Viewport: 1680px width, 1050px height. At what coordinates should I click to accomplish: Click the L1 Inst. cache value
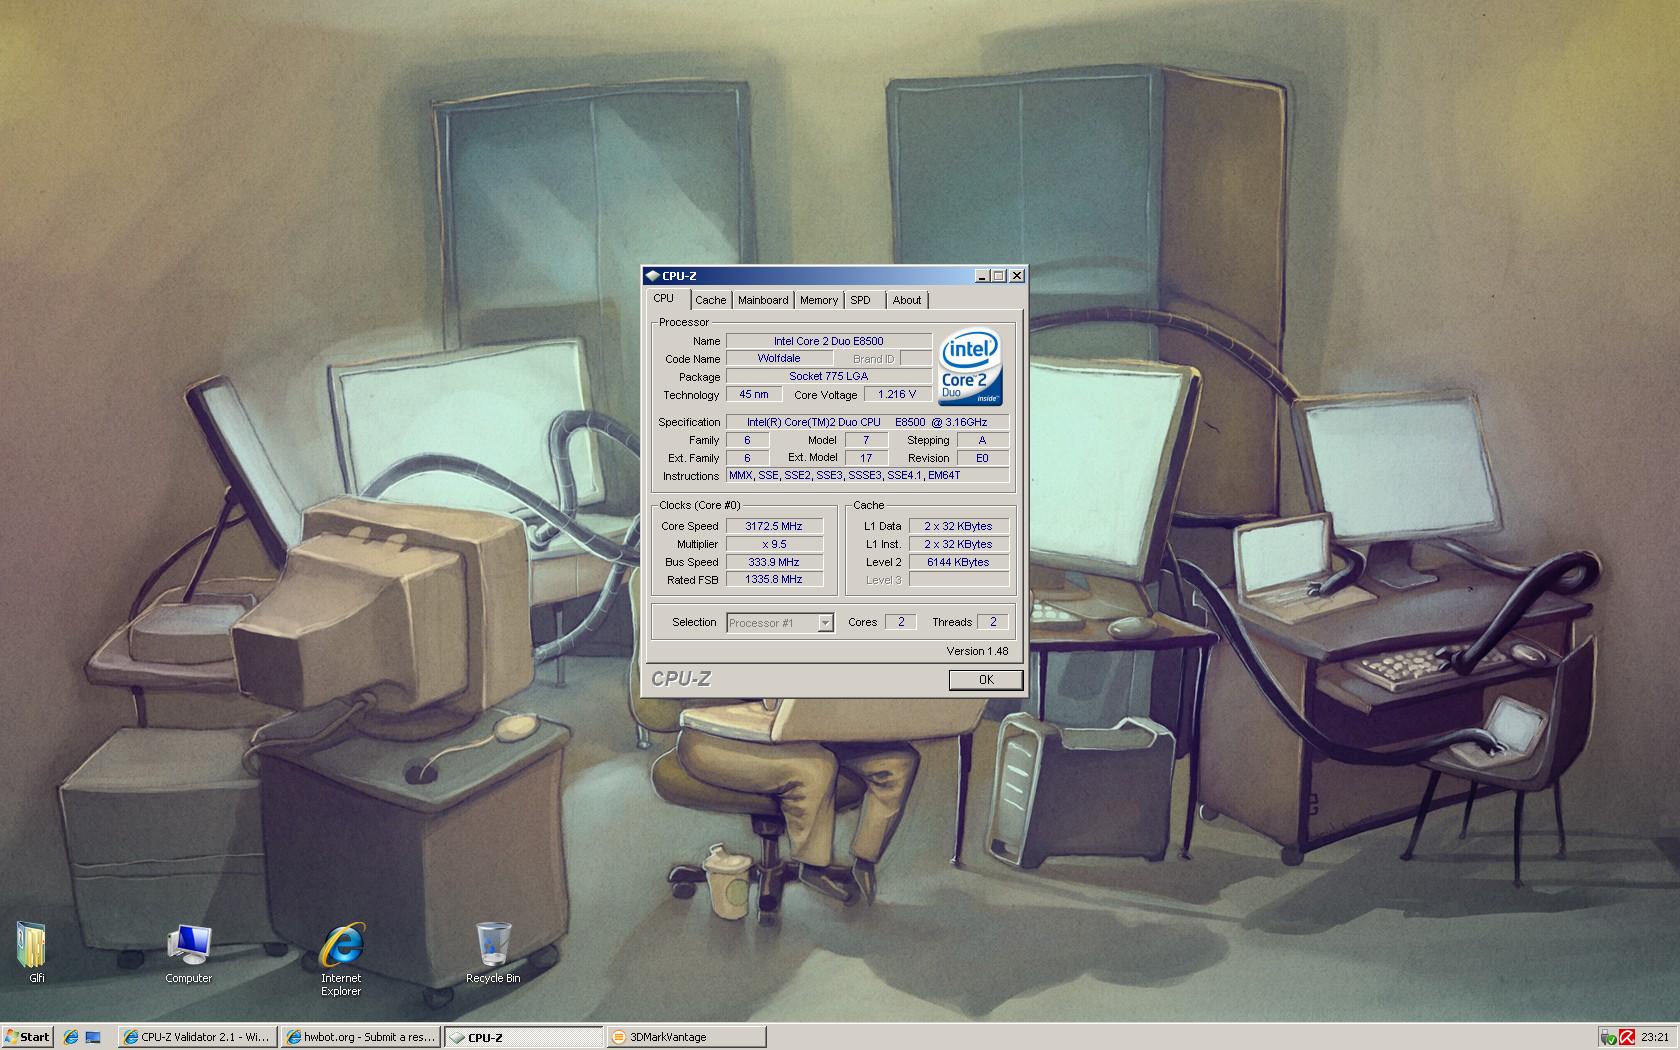pos(958,544)
